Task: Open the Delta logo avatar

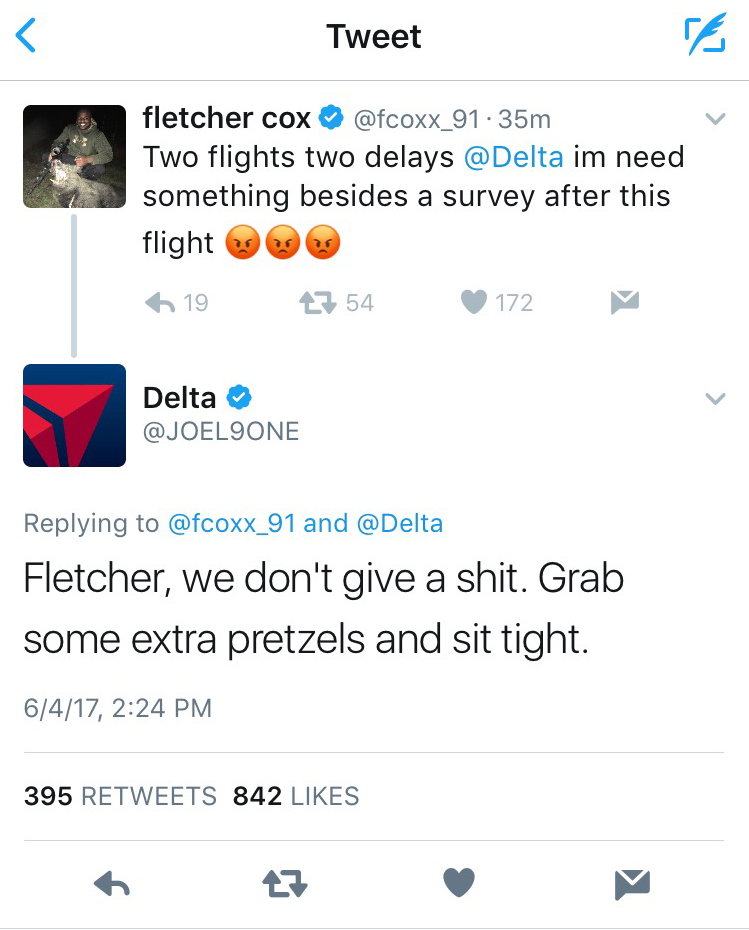Action: tap(74, 415)
